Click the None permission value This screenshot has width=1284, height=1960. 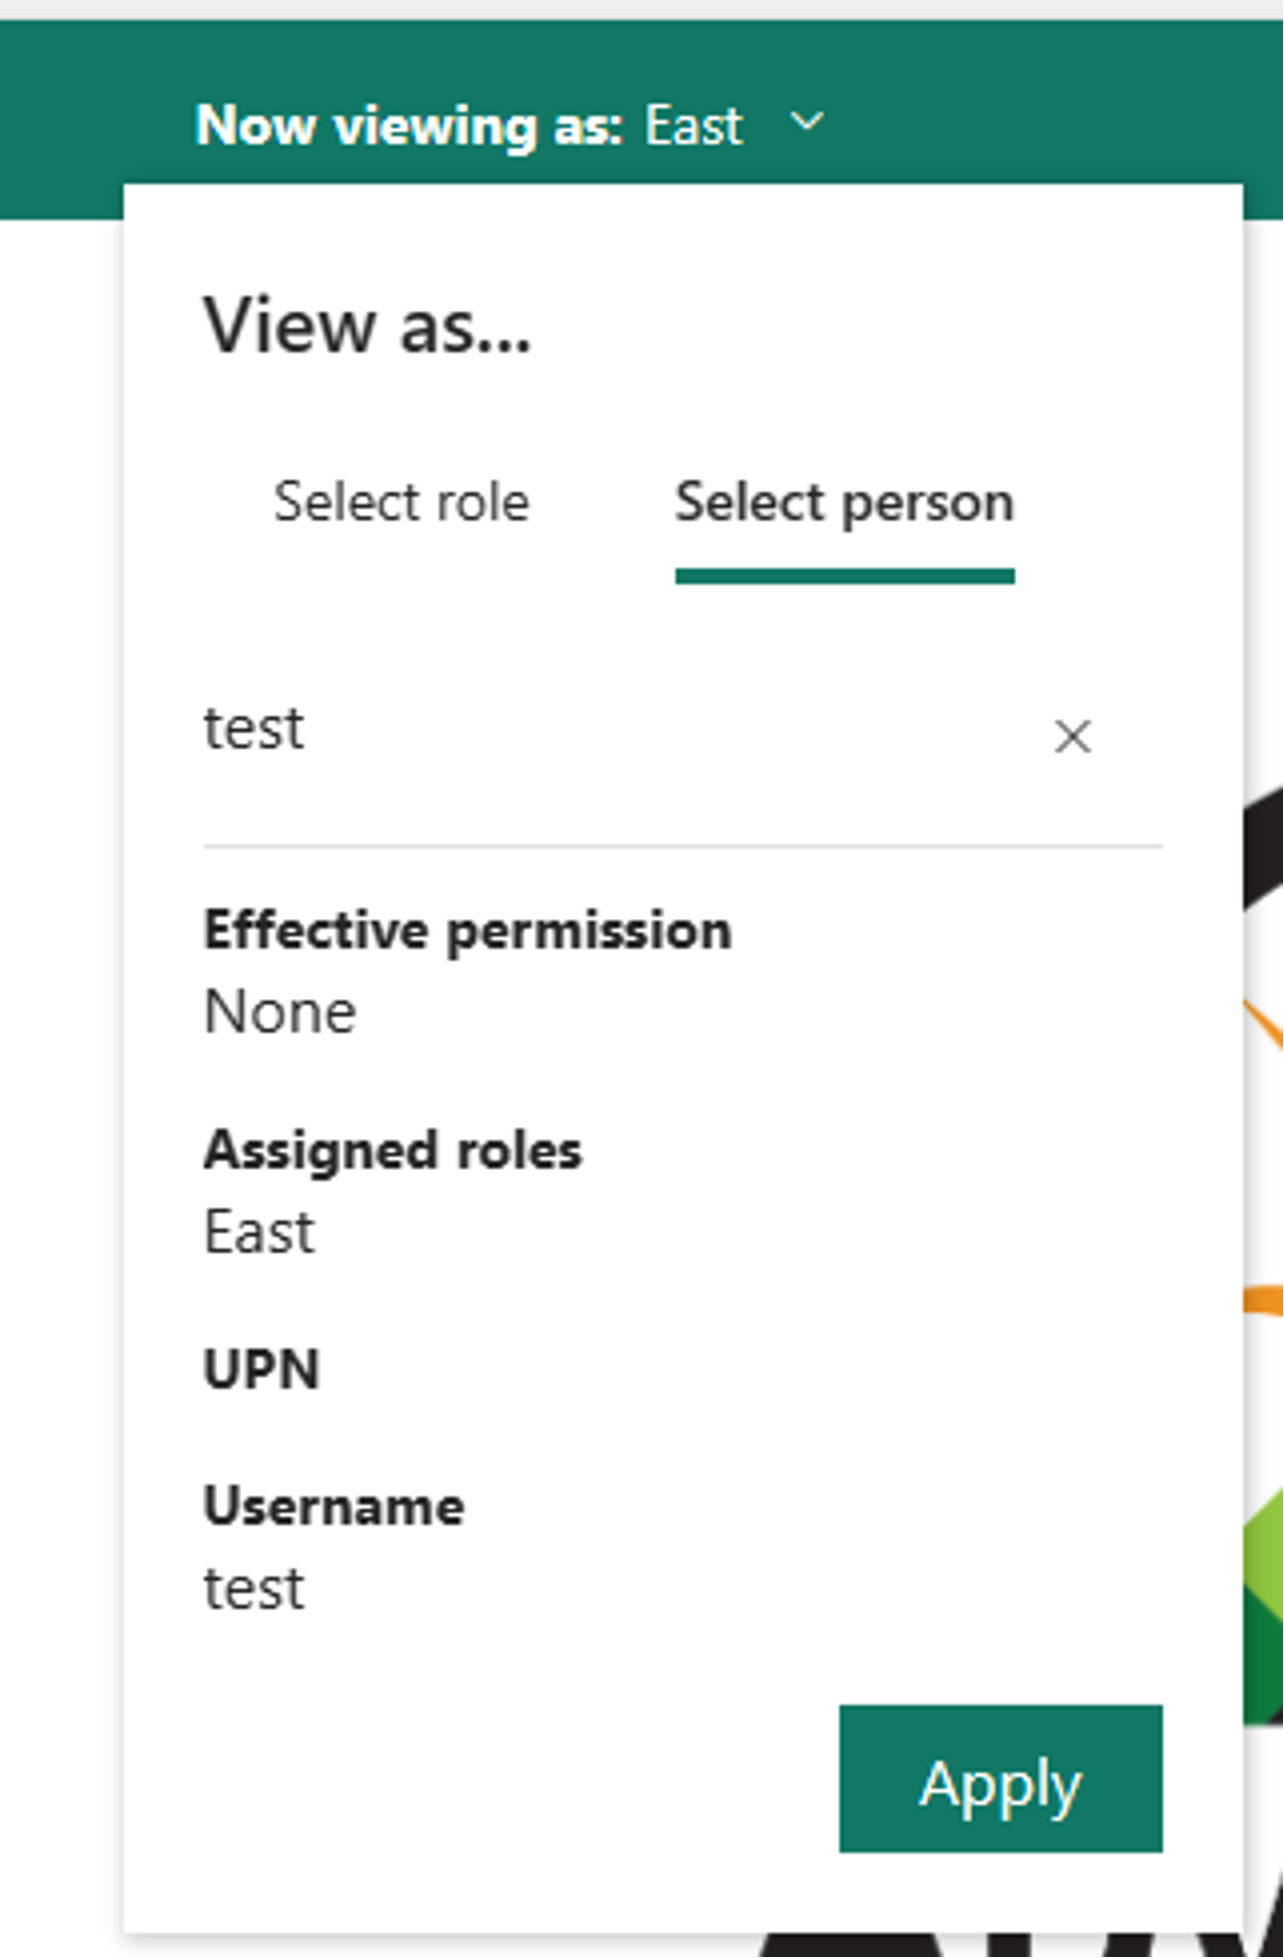[280, 1012]
